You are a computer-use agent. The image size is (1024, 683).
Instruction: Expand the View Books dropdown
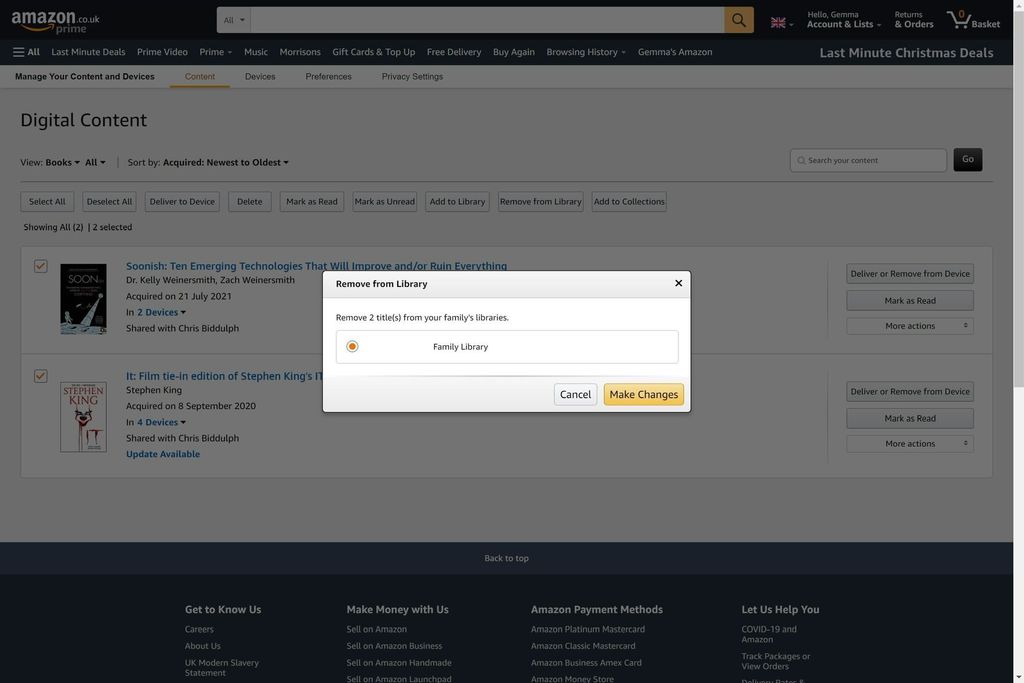pos(62,162)
